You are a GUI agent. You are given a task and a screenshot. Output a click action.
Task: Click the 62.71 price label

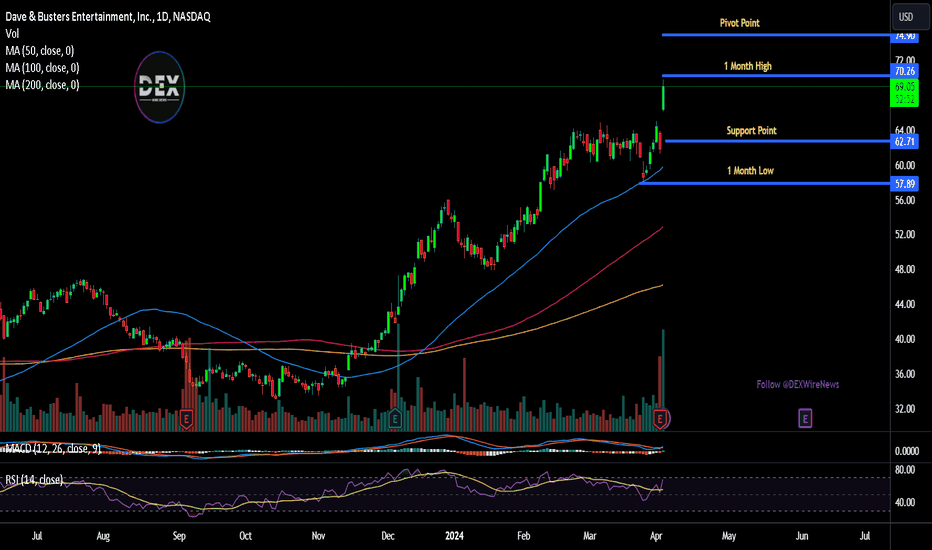click(905, 142)
